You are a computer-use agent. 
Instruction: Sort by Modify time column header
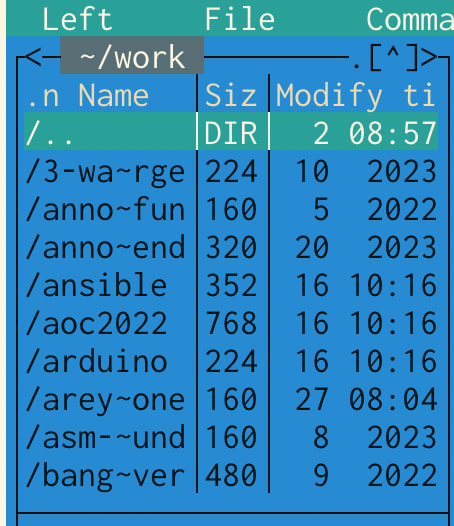point(355,96)
